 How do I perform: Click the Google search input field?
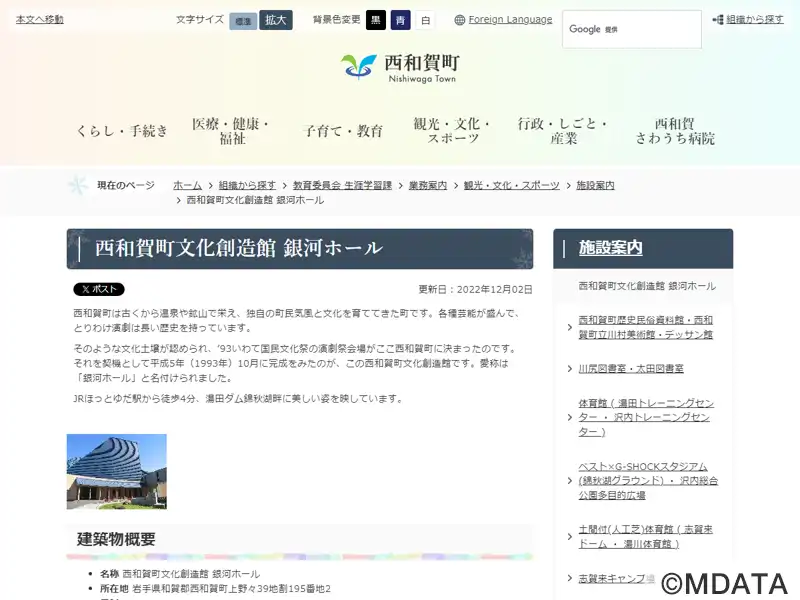point(631,29)
